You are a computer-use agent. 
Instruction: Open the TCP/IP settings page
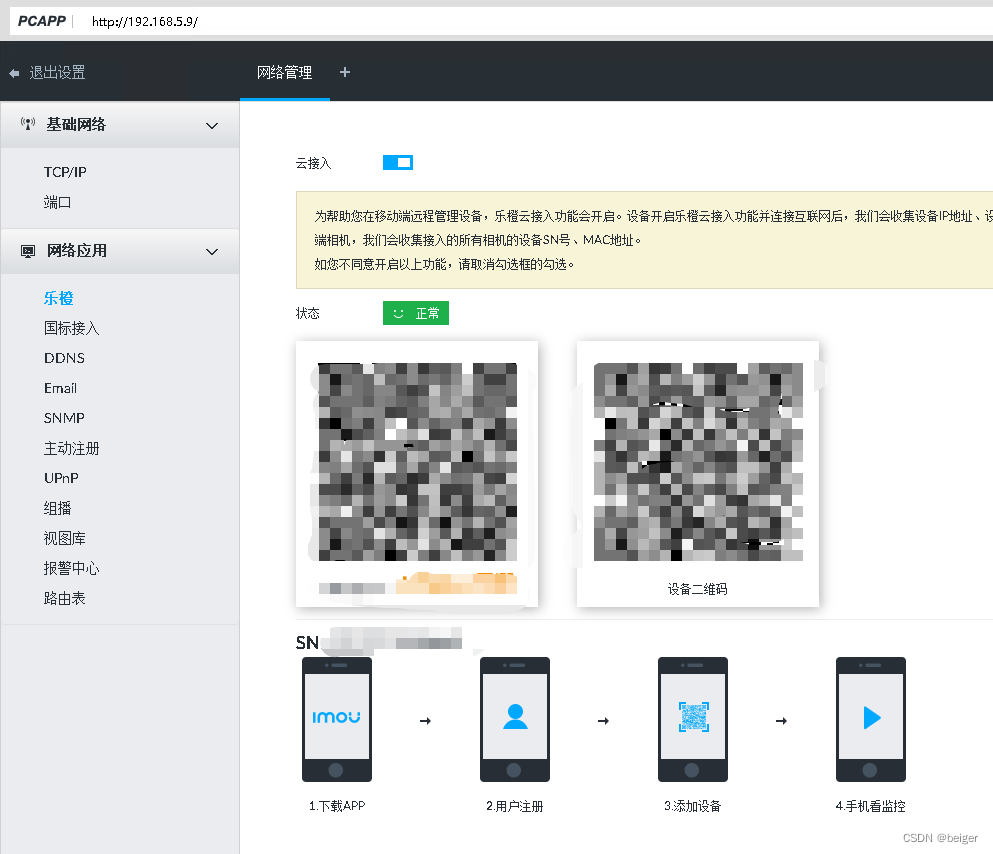click(65, 172)
